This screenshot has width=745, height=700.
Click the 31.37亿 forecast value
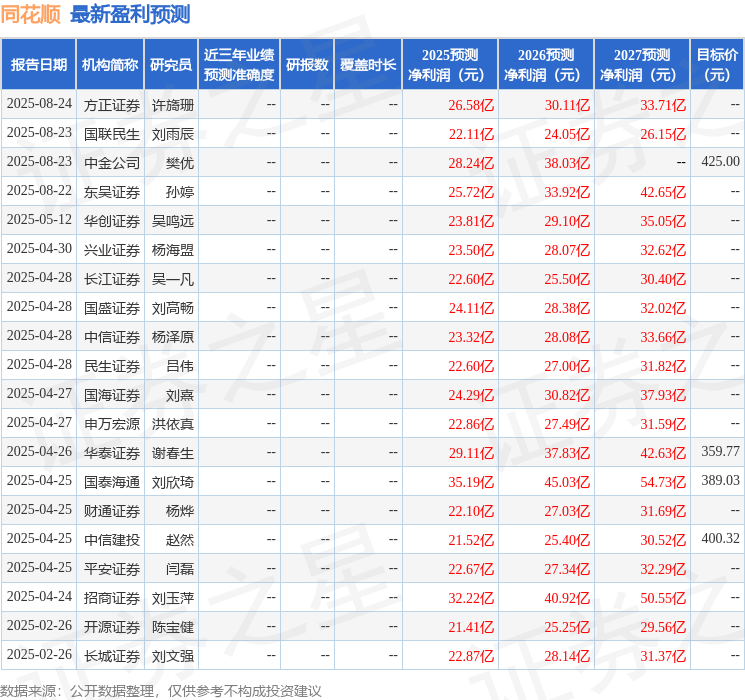click(x=663, y=656)
